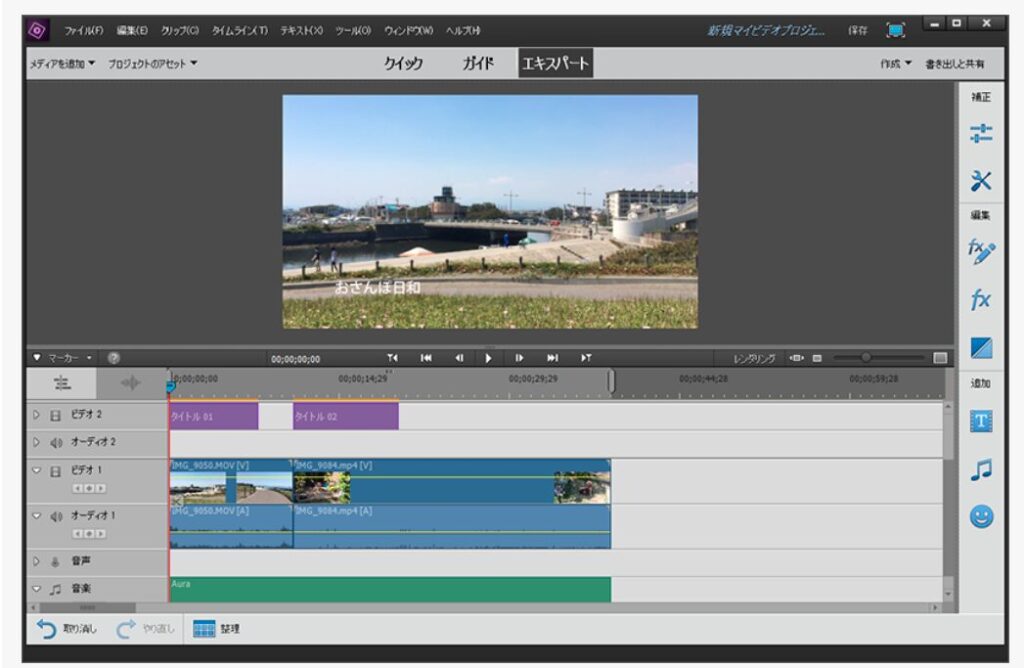Switch to the クイック view tab
1024x668 pixels.
pyautogui.click(x=403, y=63)
